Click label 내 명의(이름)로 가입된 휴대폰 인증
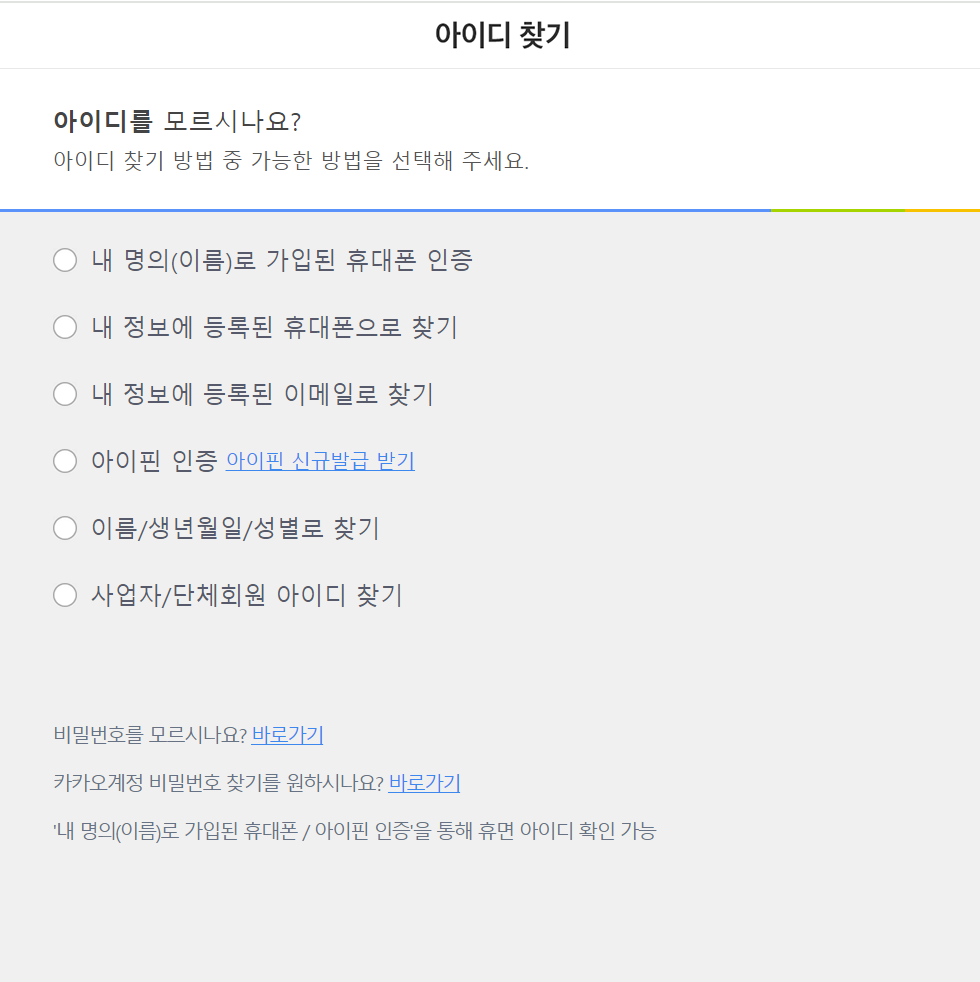 click(x=282, y=260)
